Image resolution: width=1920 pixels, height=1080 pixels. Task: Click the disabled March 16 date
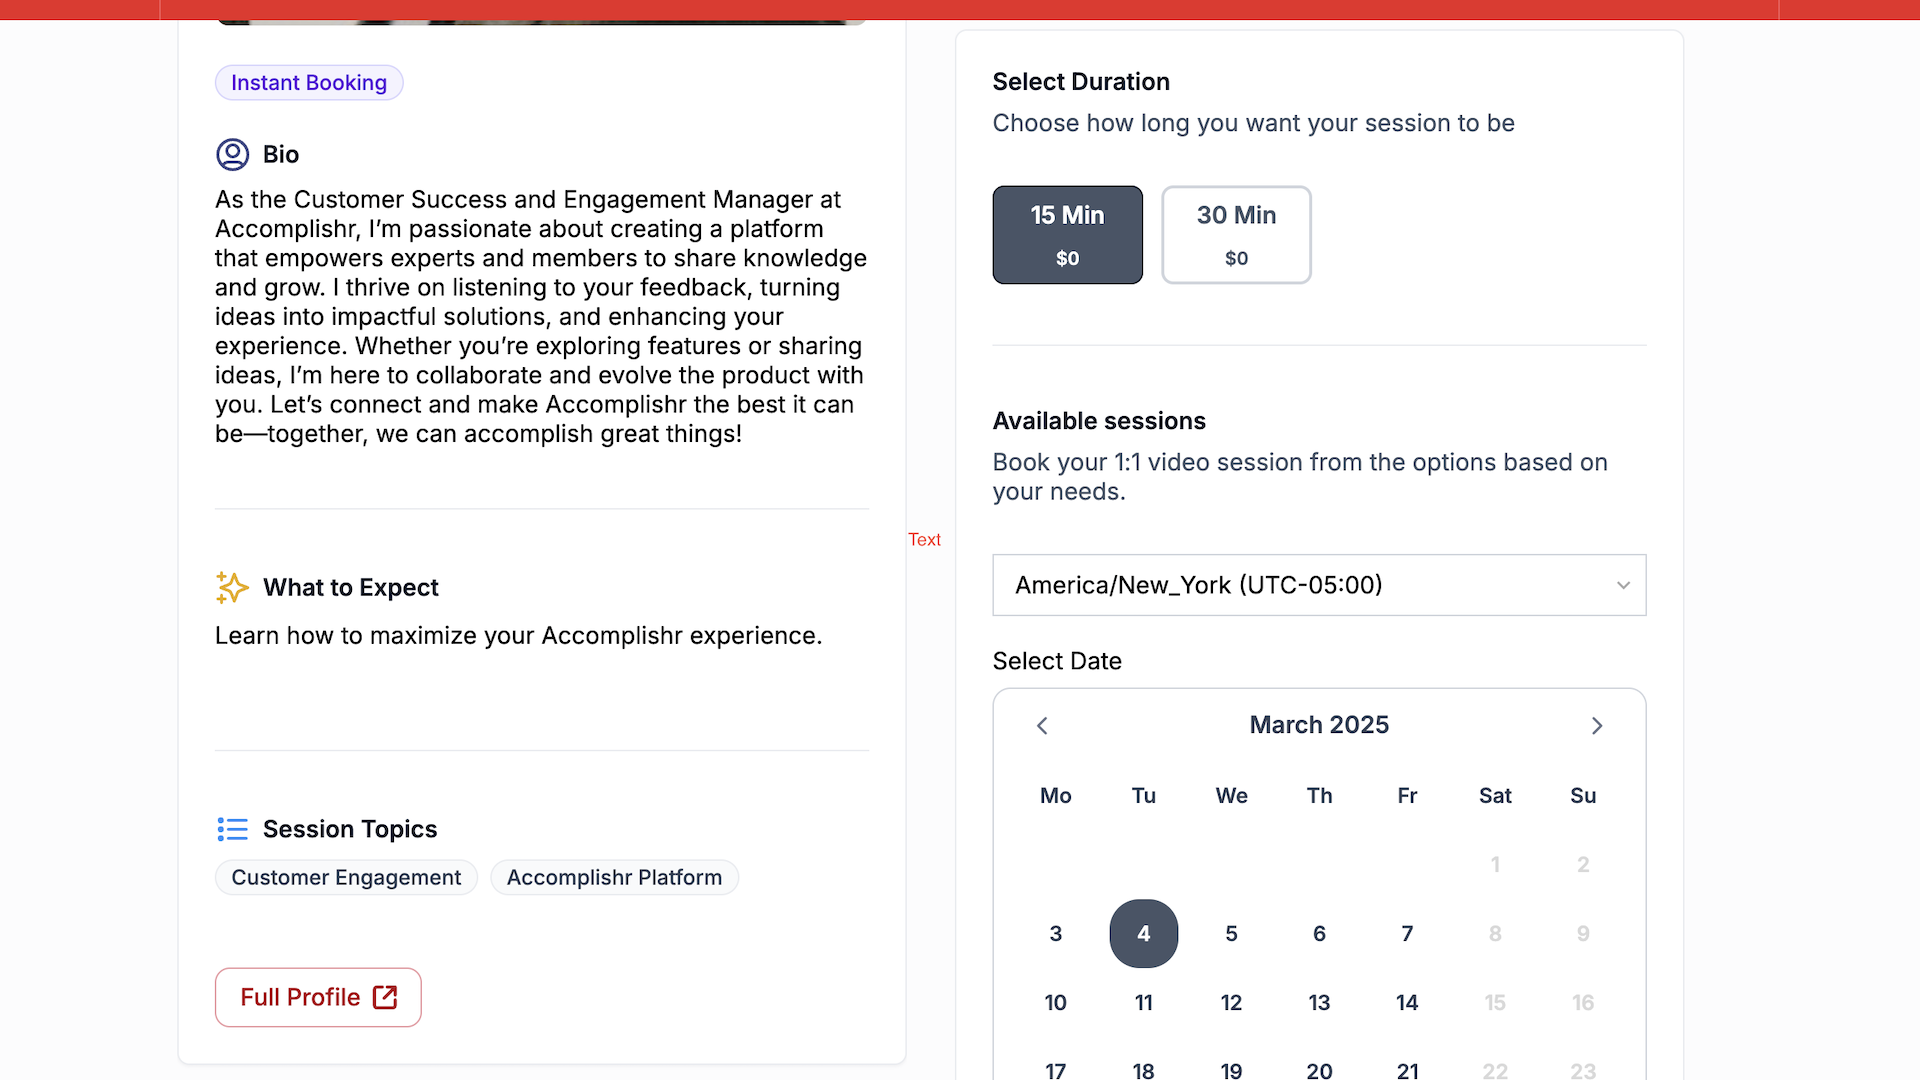tap(1583, 1002)
